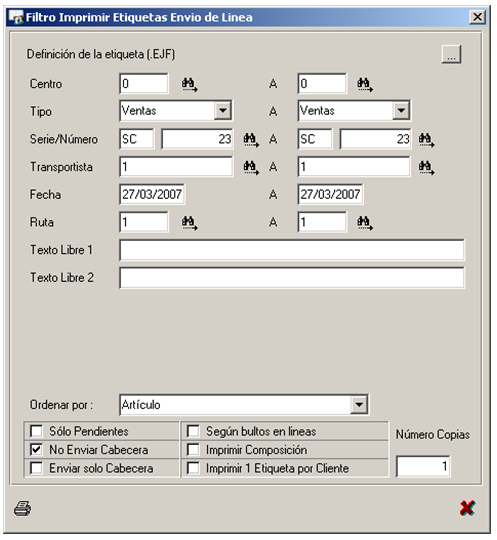Expand the second Tipo Ventas dropdown
Viewport: 497px width, 540px height.
coord(401,111)
